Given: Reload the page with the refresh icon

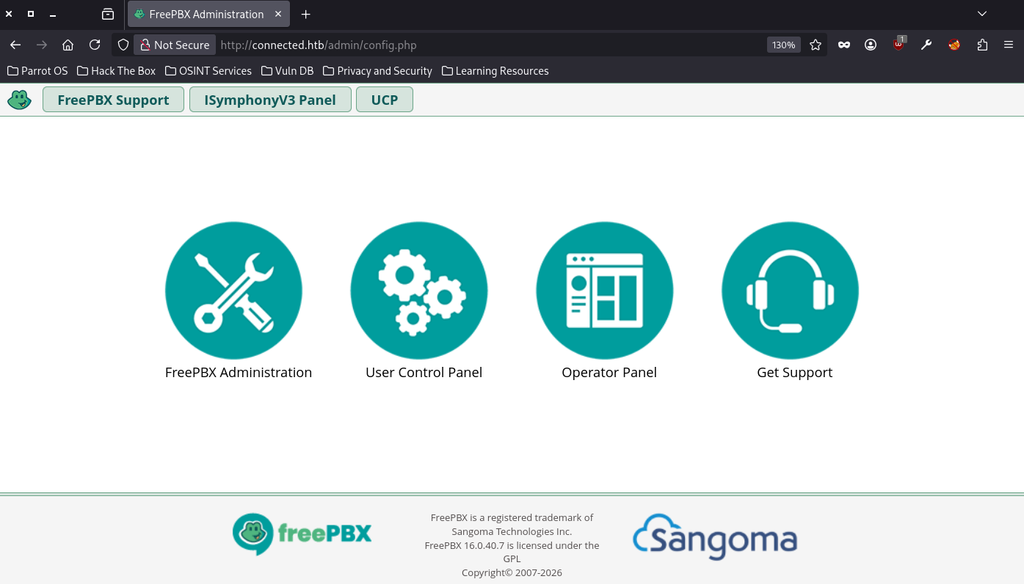Looking at the screenshot, I should [x=95, y=45].
